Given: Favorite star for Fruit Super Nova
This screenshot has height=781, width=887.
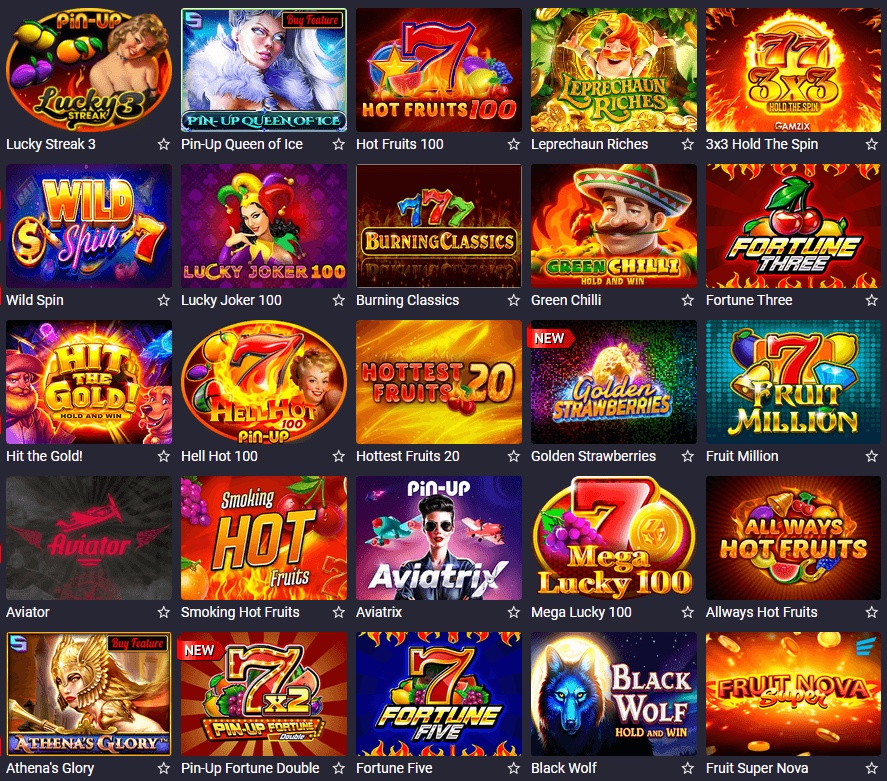Looking at the screenshot, I should tap(871, 768).
